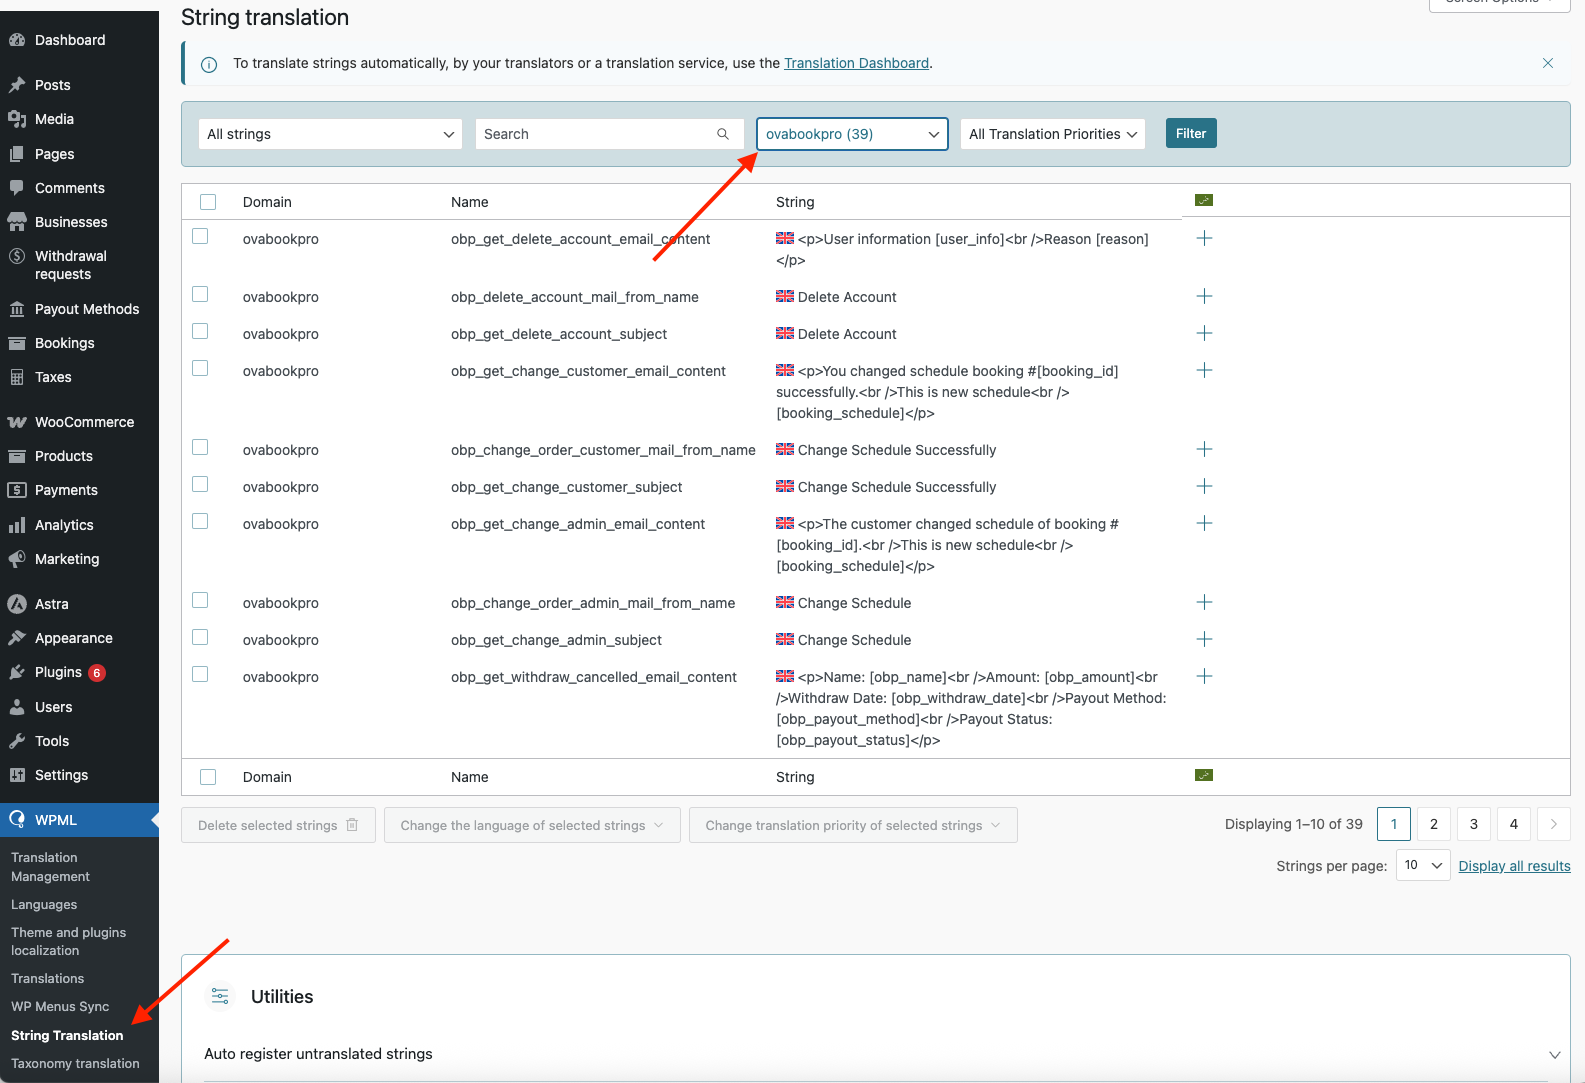Click the Media icon in the sidebar
The height and width of the screenshot is (1083, 1585).
click(x=17, y=119)
